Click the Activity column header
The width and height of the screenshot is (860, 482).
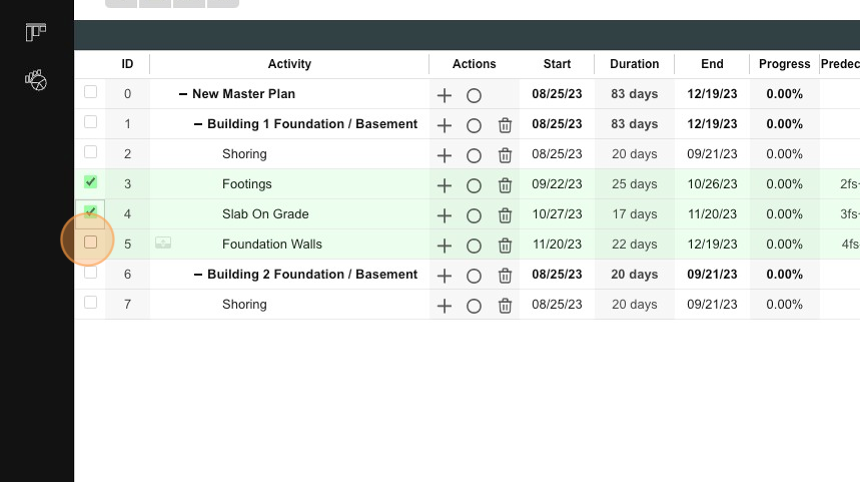point(290,64)
